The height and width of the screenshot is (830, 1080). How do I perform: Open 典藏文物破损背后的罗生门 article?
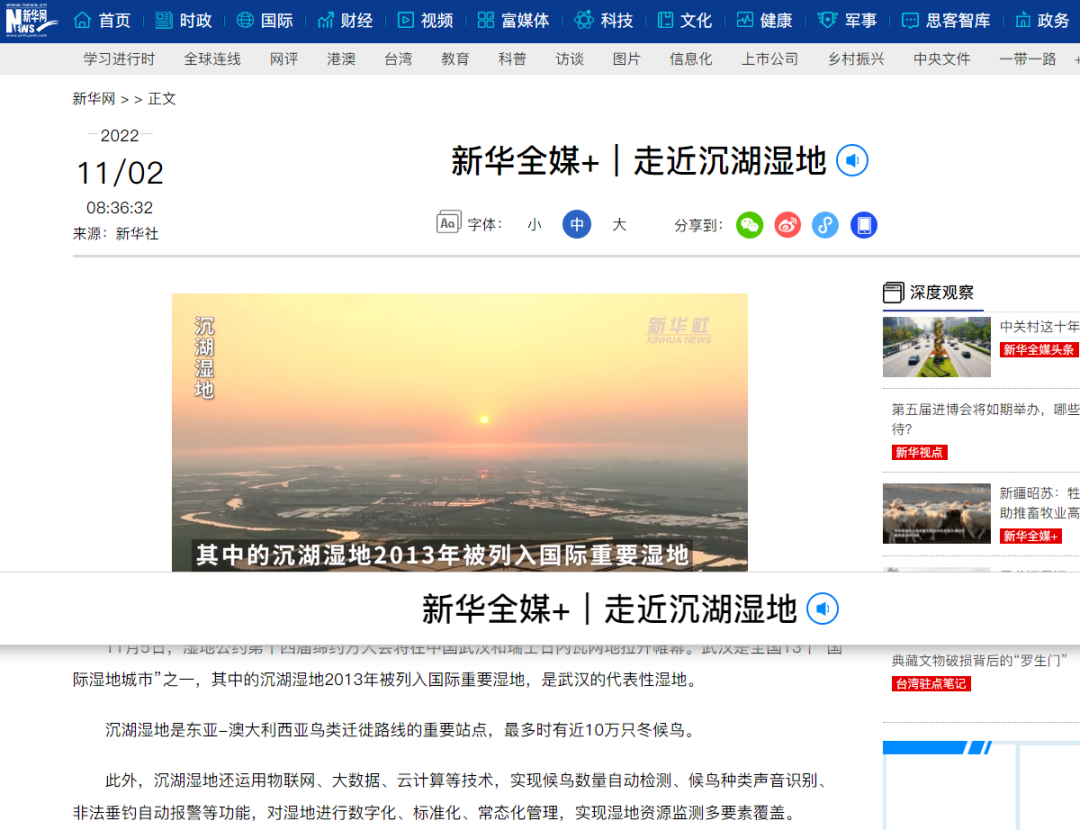coord(979,661)
